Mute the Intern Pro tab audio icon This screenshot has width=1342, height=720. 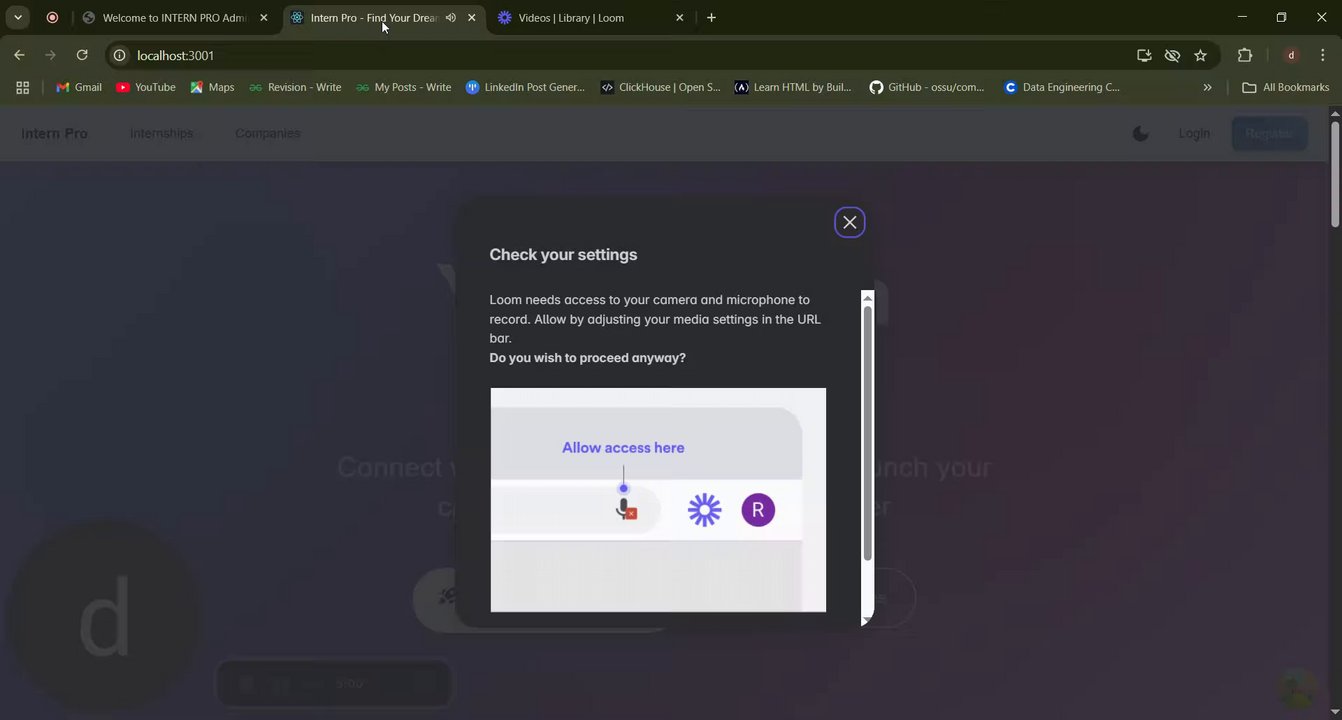click(x=451, y=18)
